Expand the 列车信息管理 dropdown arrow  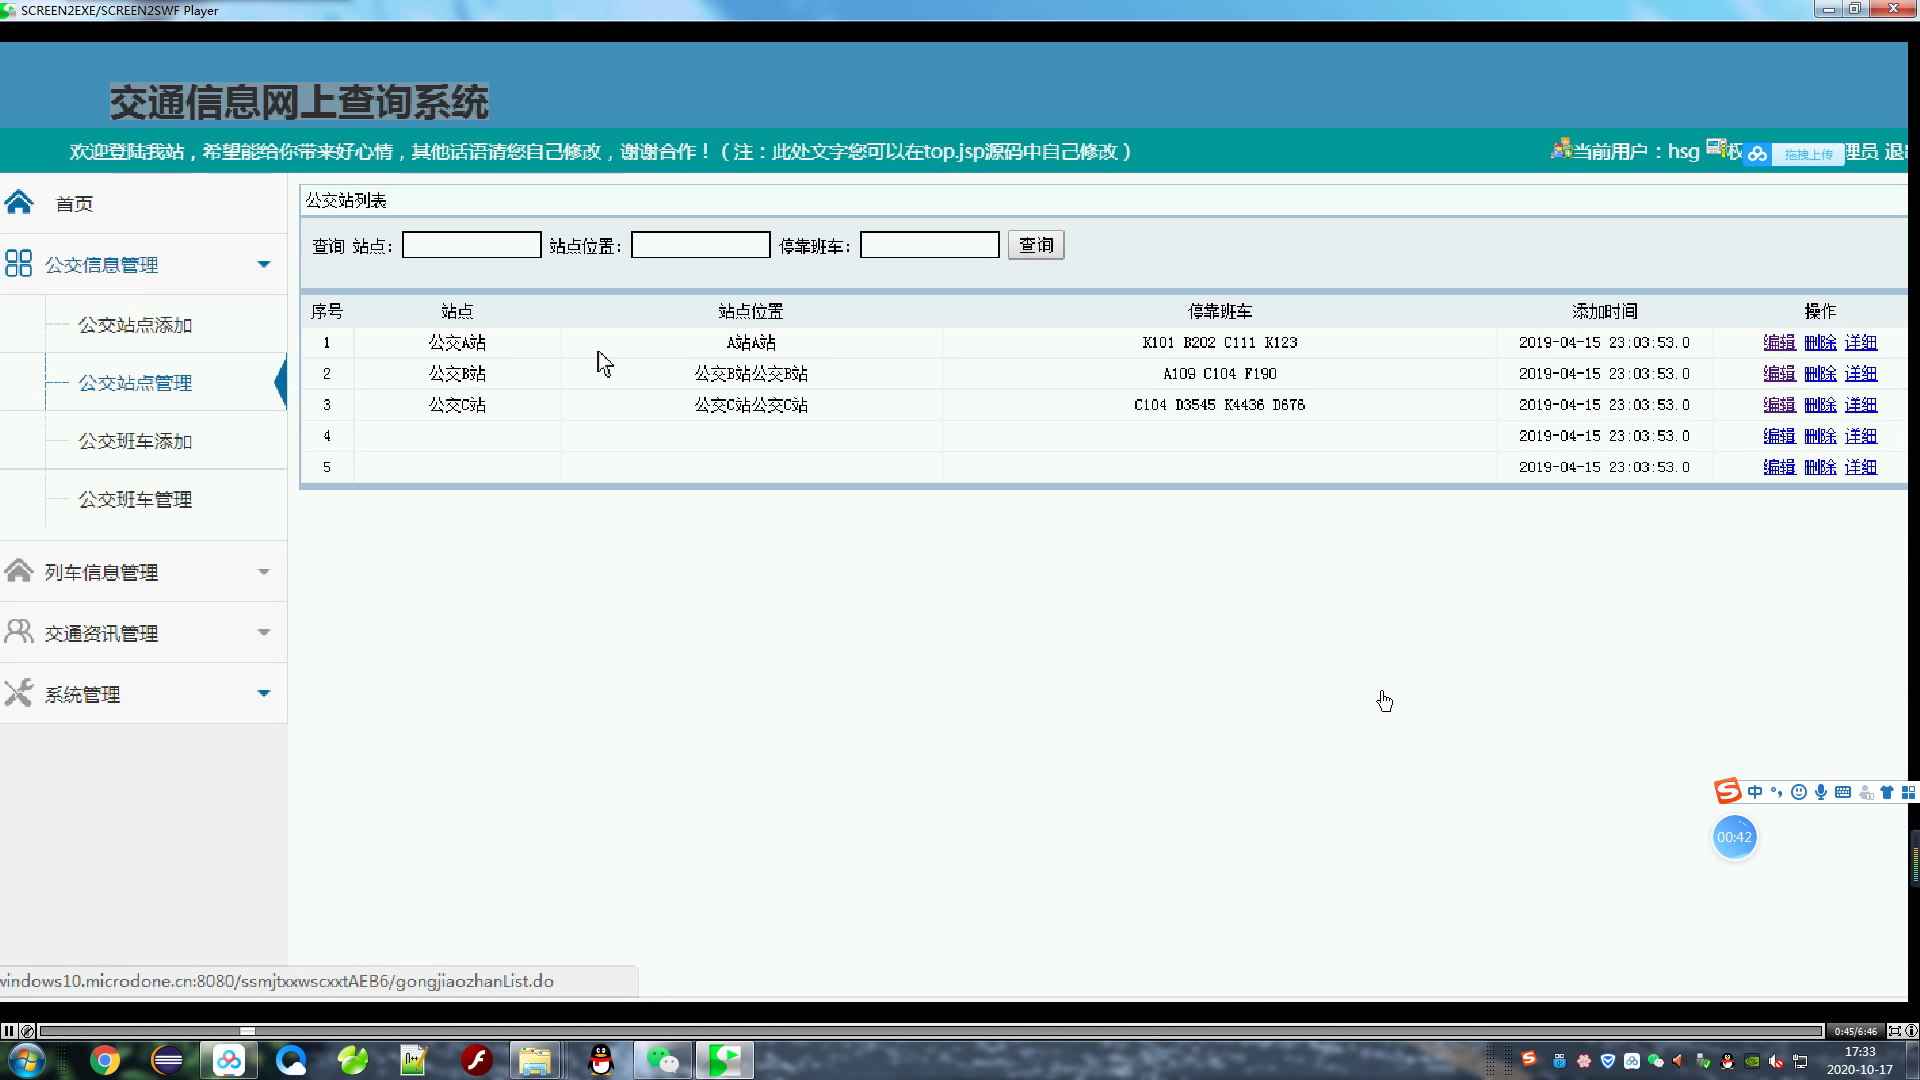point(264,572)
